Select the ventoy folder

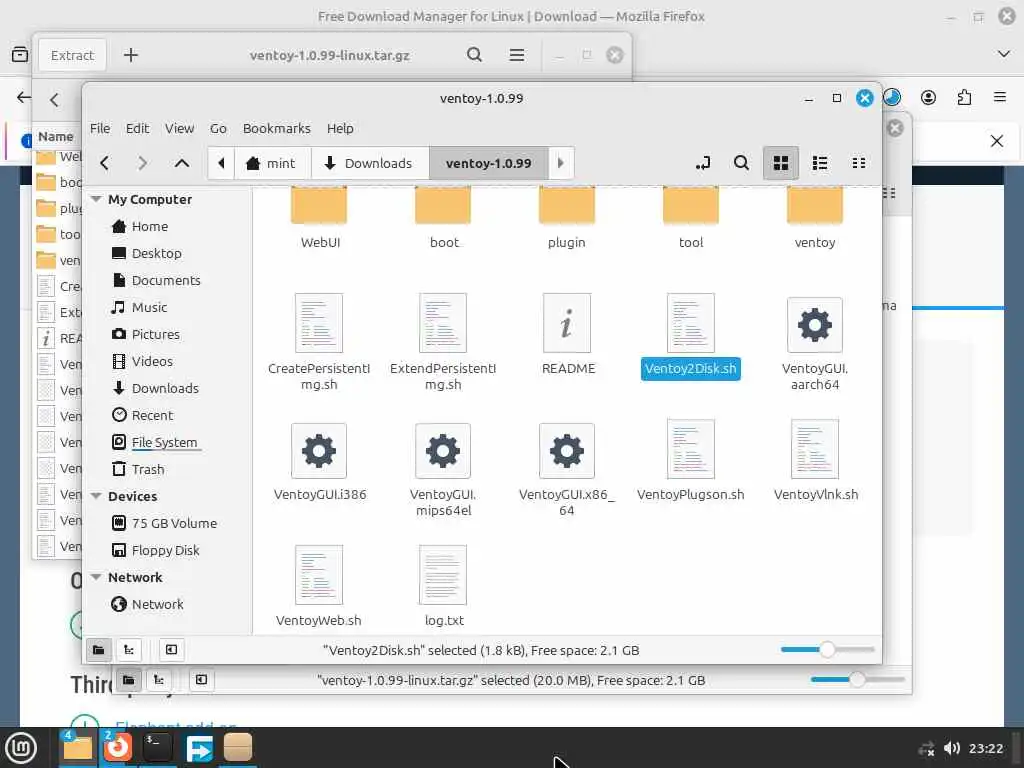pos(815,218)
